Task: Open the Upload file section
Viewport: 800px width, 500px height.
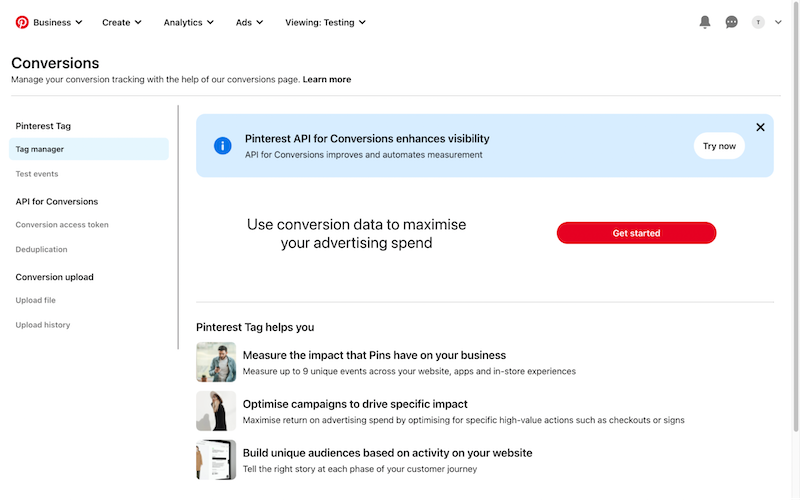Action: [x=35, y=300]
